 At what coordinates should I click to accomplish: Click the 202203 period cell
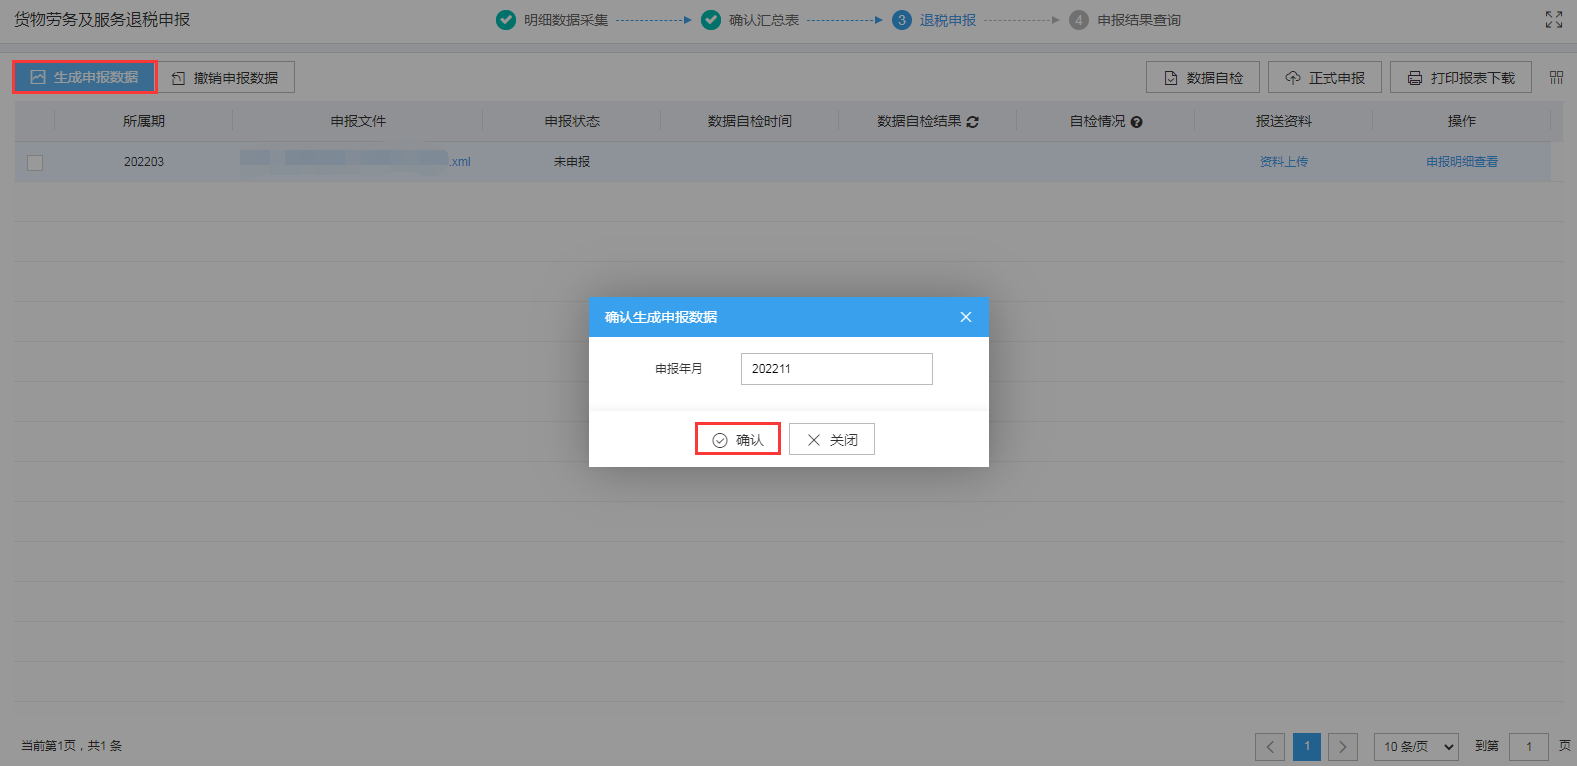(x=144, y=162)
